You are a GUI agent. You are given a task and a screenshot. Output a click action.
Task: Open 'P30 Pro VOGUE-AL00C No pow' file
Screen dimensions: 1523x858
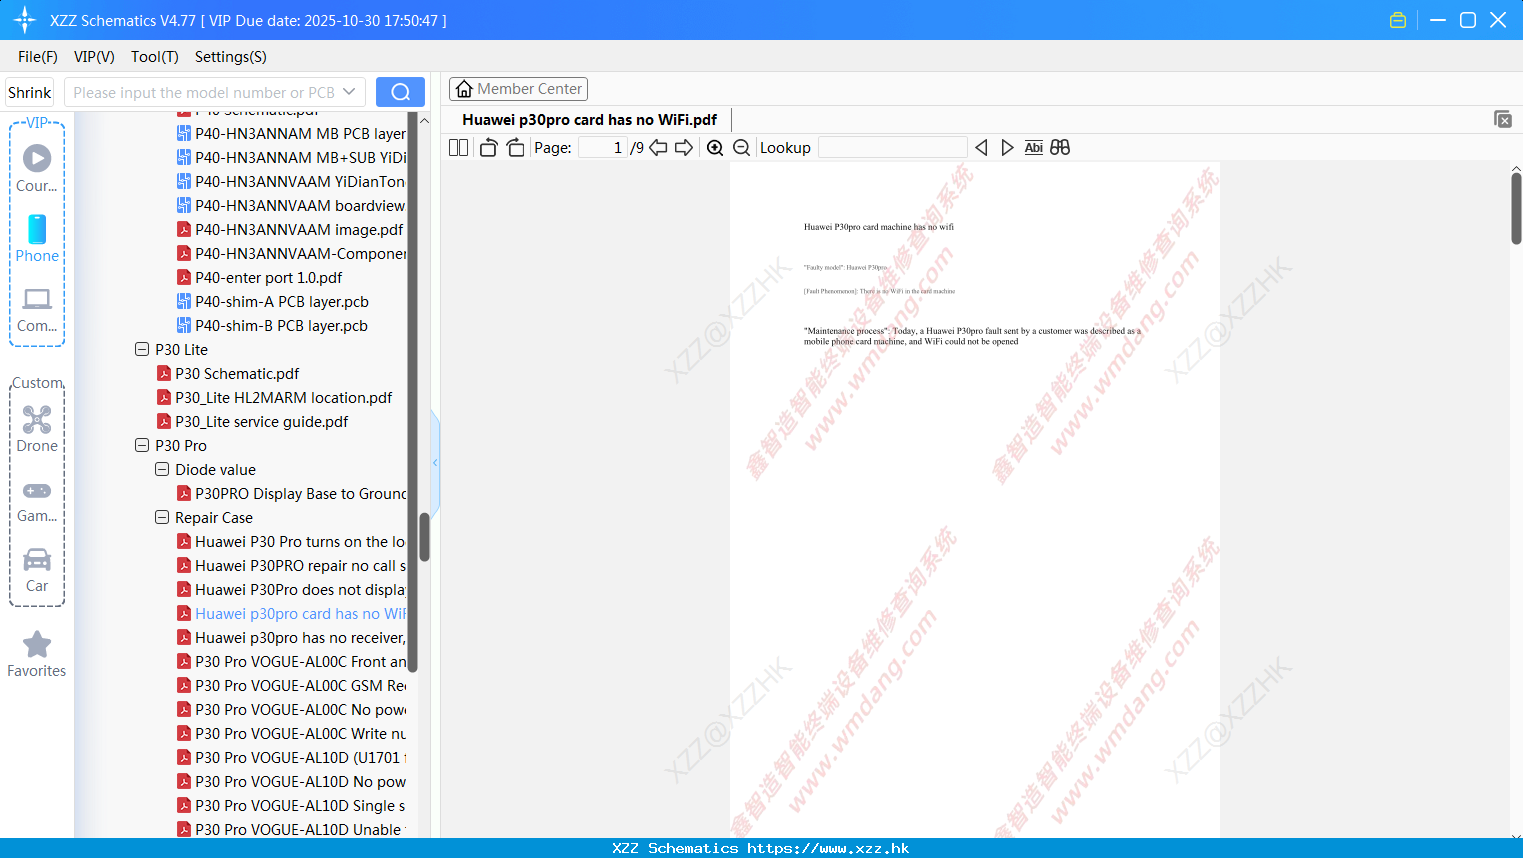291,710
